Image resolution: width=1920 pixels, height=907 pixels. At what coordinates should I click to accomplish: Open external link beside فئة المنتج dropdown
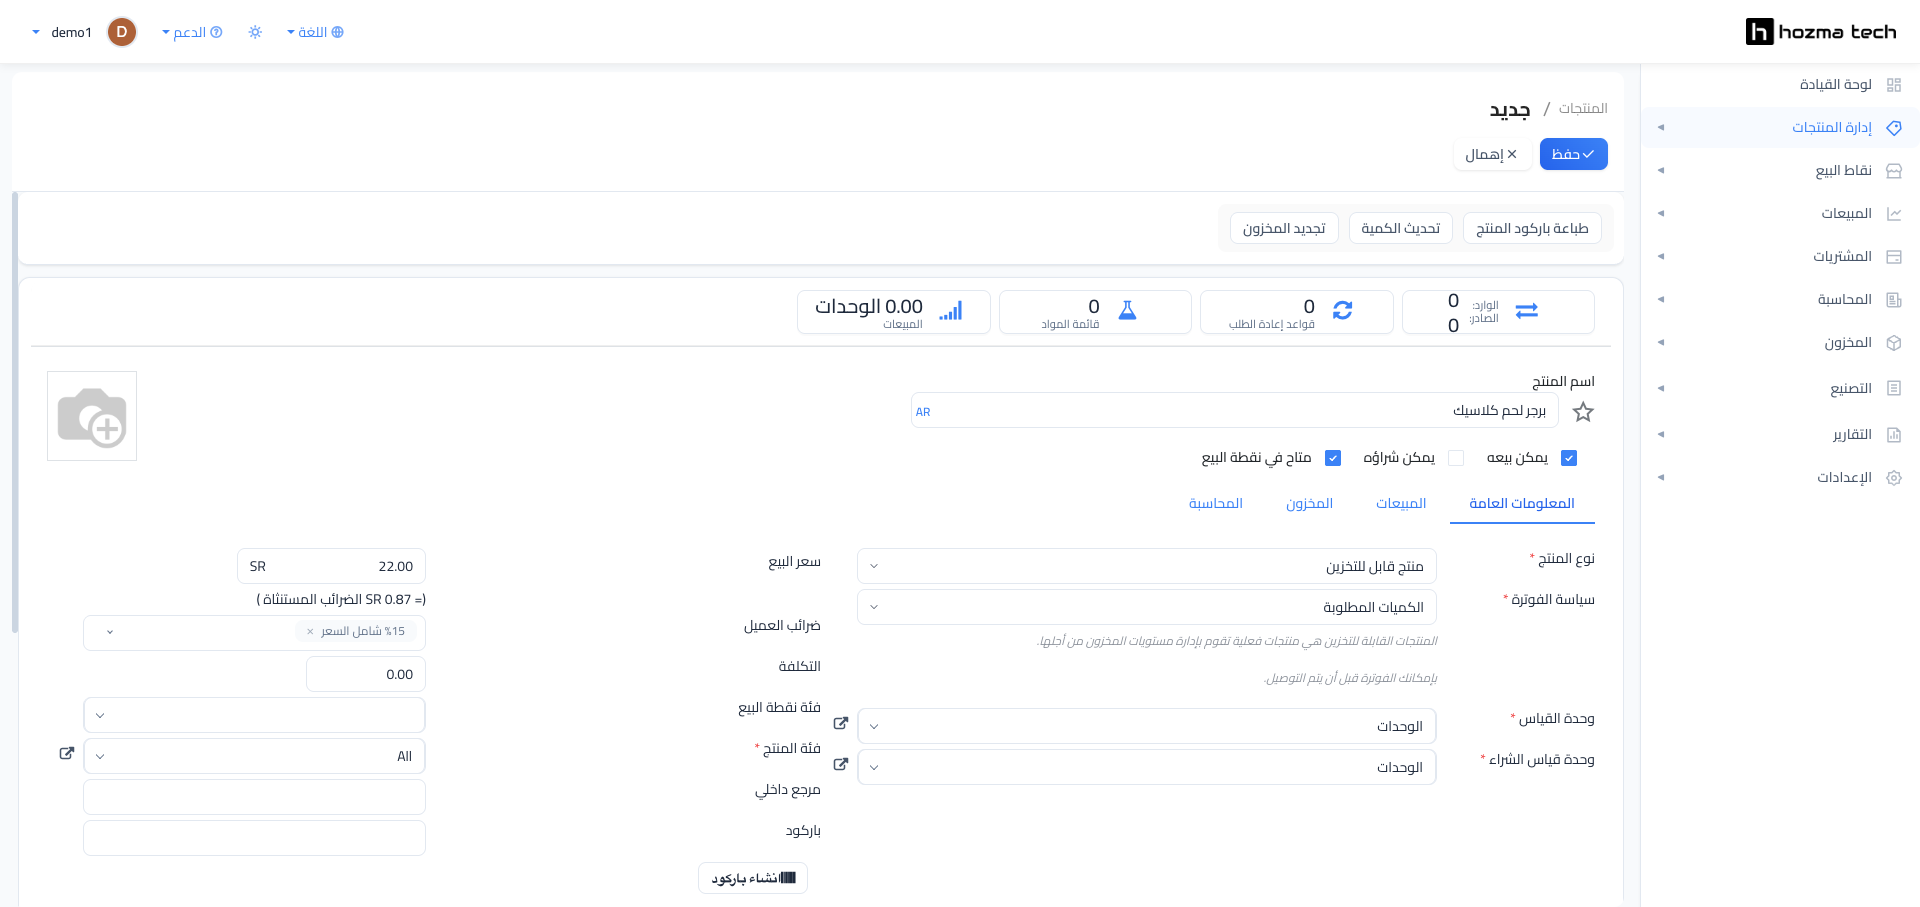coord(67,753)
